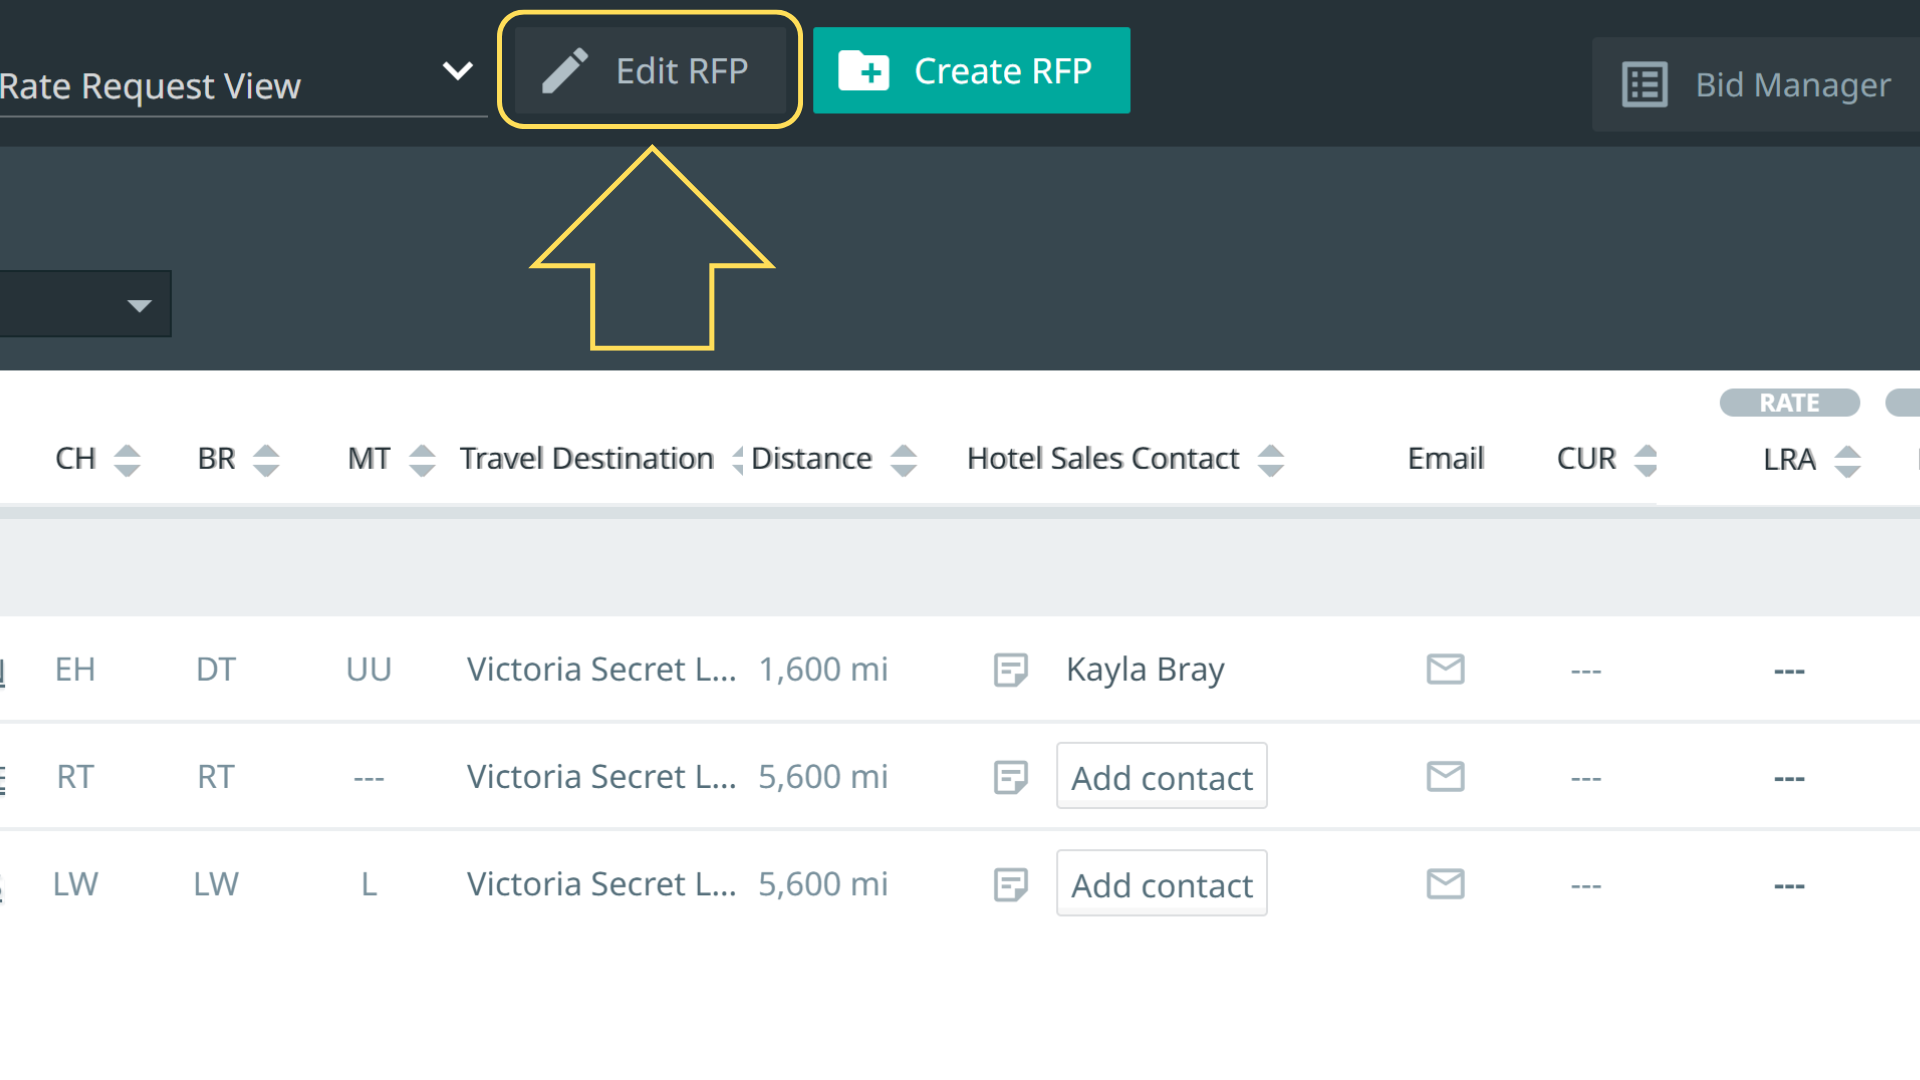Sort by the BR column

point(266,460)
